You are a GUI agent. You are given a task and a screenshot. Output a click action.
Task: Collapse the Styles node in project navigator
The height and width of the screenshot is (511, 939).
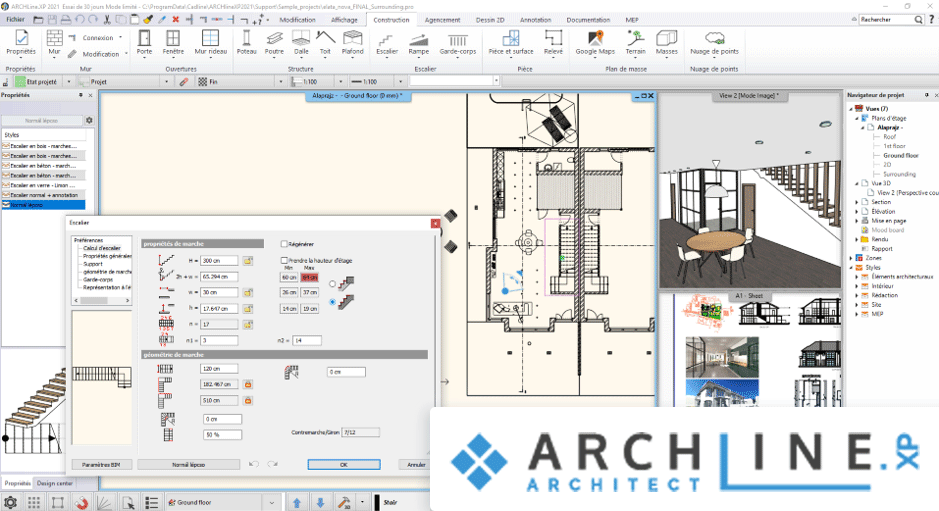click(851, 267)
